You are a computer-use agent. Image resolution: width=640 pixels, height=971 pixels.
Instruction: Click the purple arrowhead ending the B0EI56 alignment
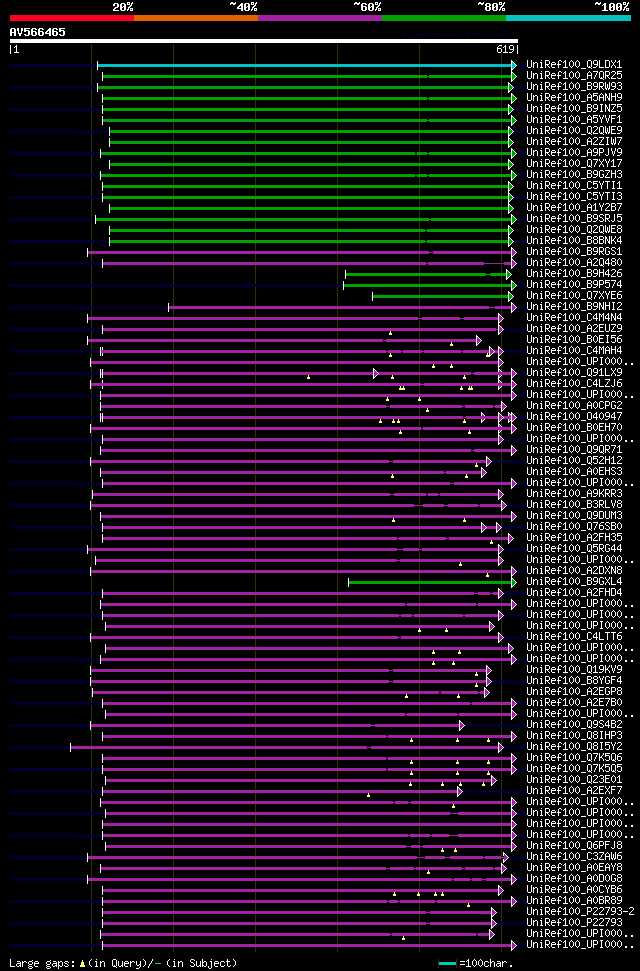pyautogui.click(x=478, y=341)
